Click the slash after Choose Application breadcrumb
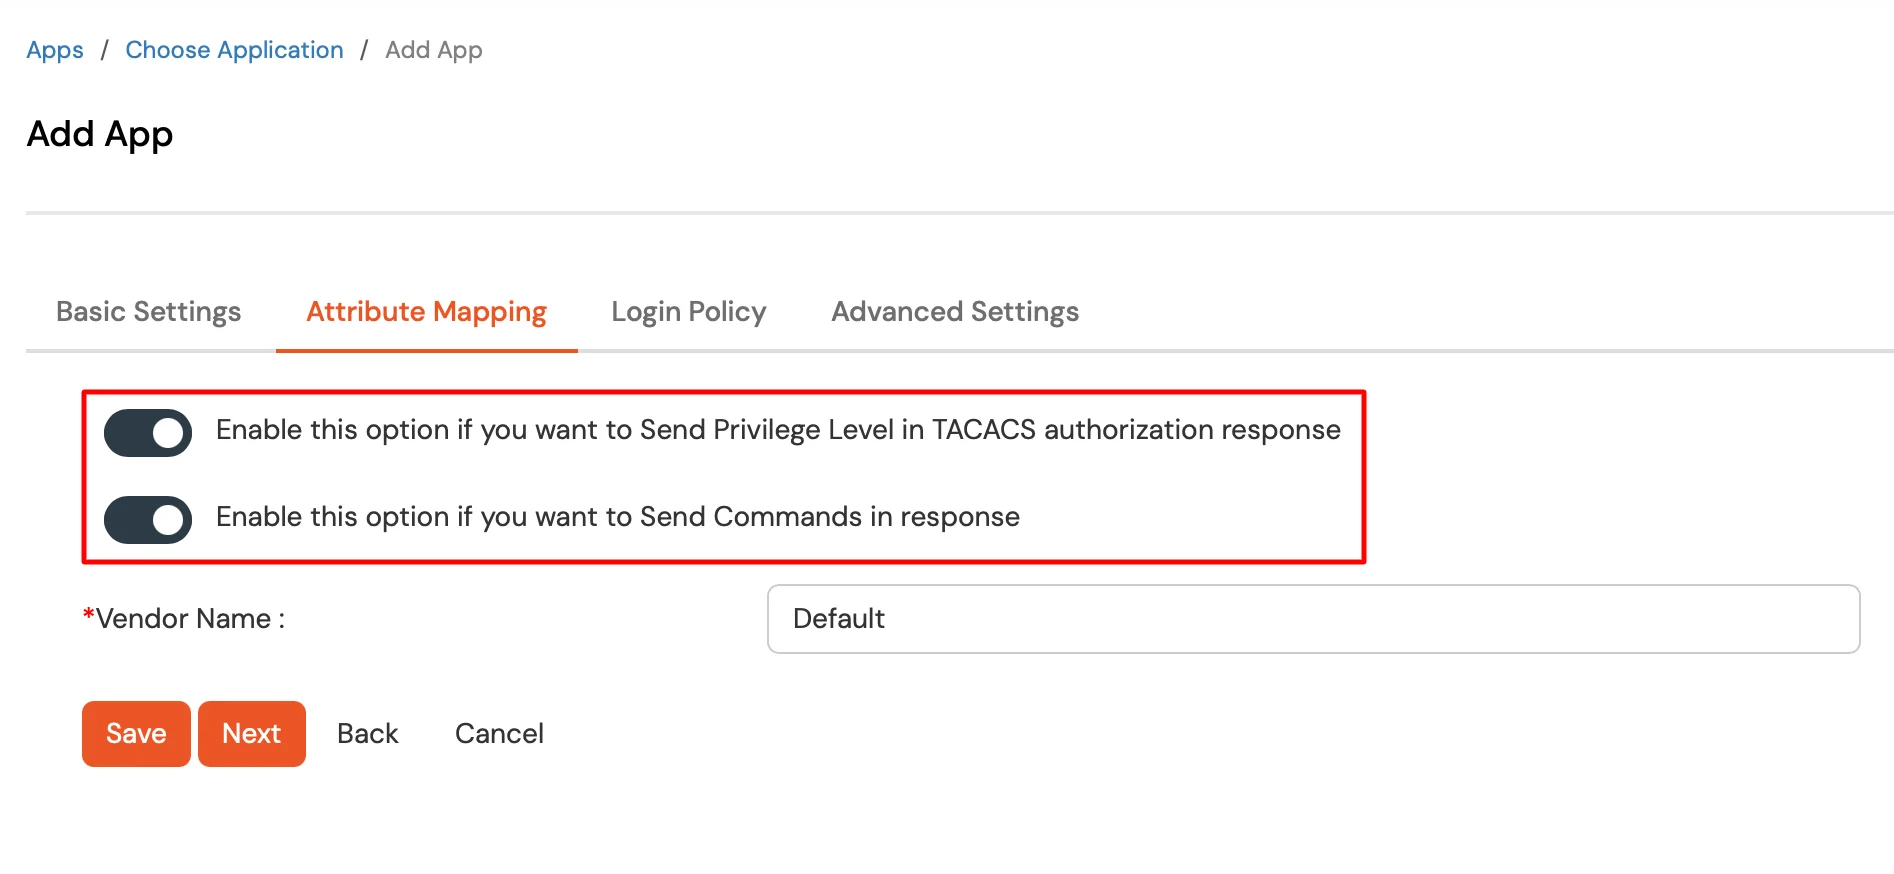This screenshot has height=874, width=1894. point(364,50)
